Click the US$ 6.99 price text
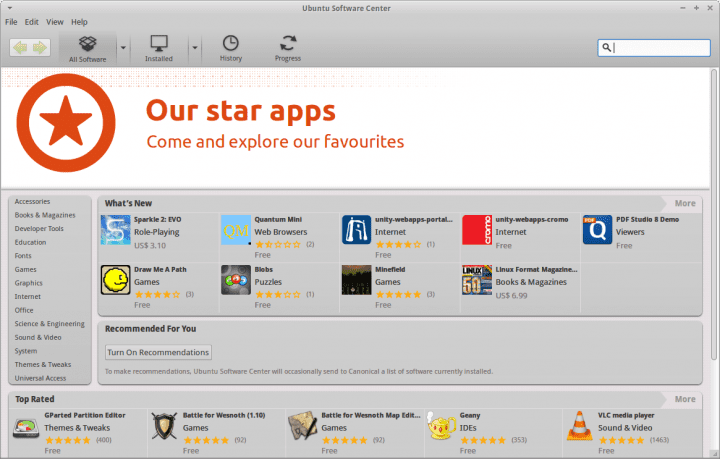 coord(512,296)
